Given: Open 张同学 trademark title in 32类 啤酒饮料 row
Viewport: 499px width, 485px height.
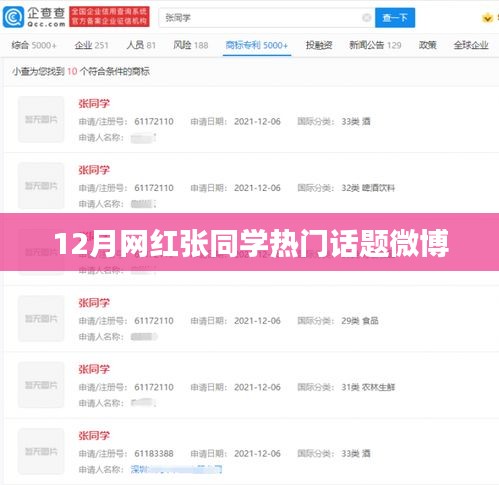Looking at the screenshot, I should (94, 170).
